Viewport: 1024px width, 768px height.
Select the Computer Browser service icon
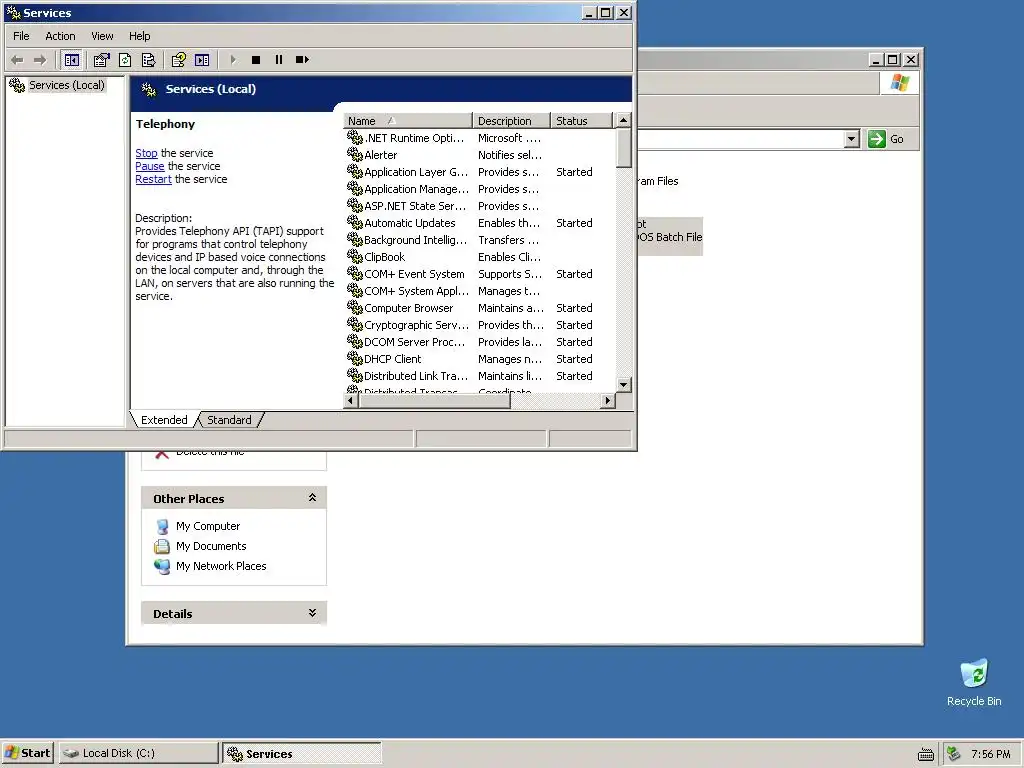click(x=355, y=308)
